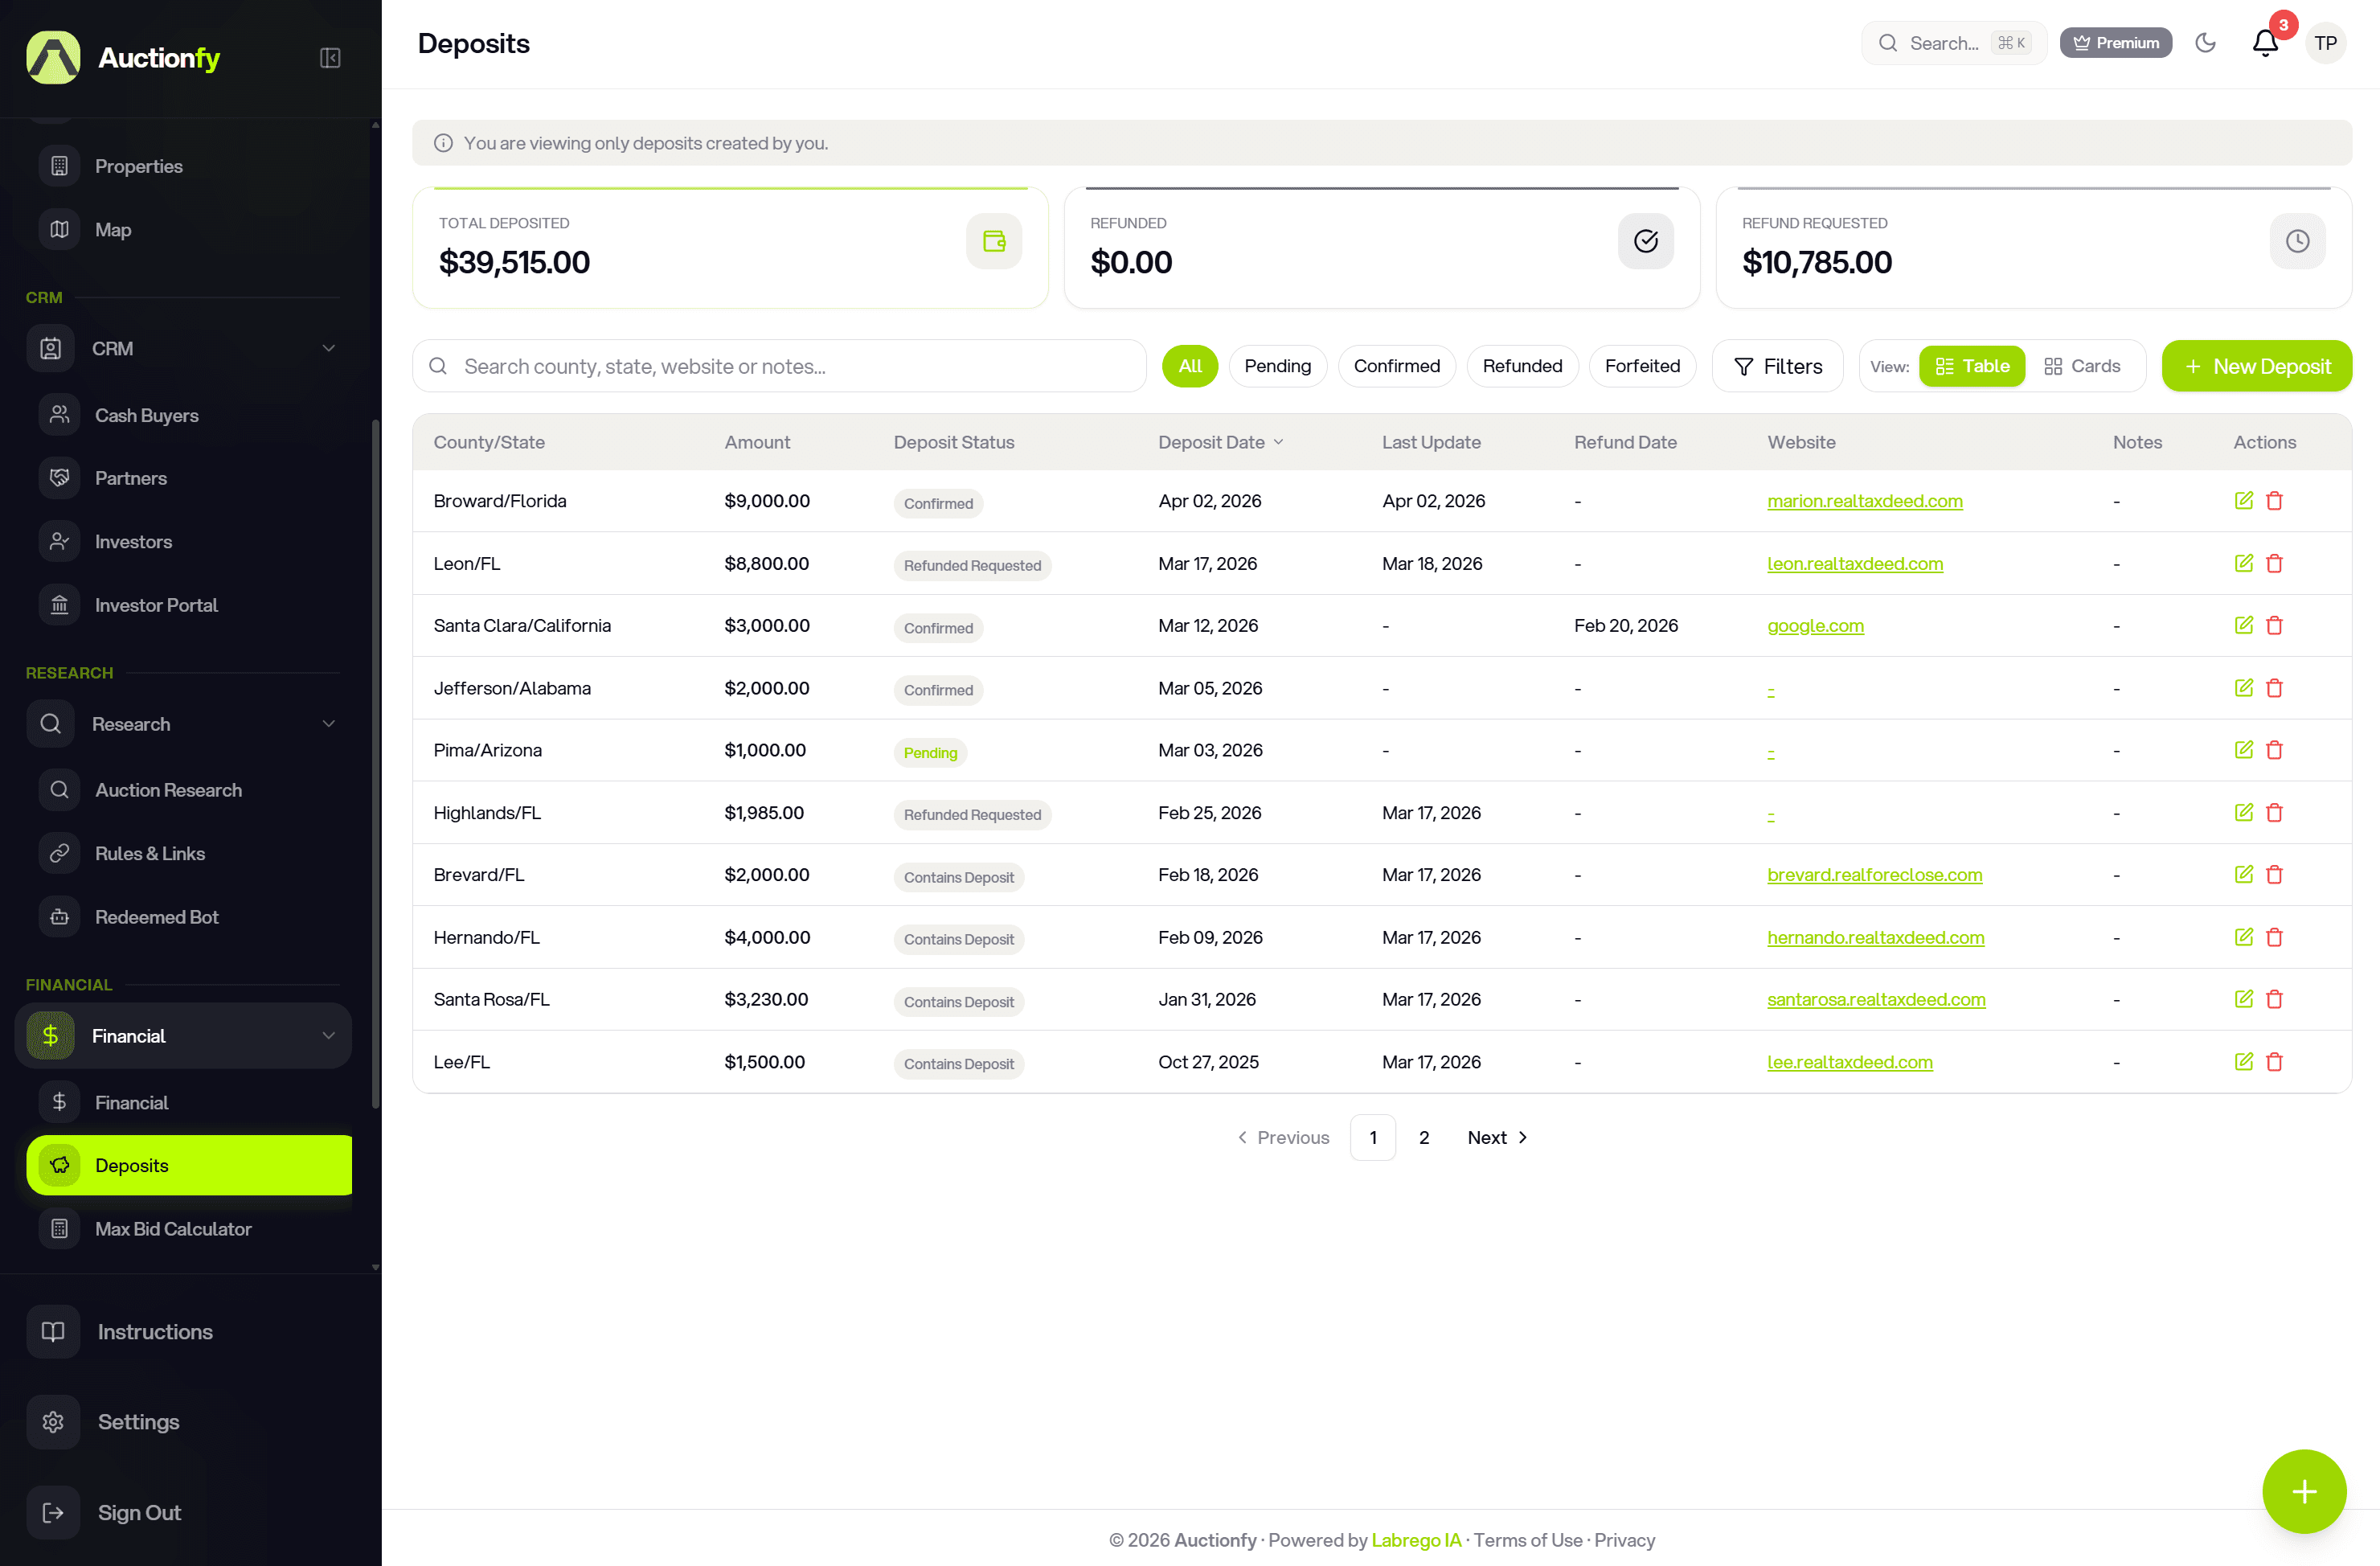Open Redeemed Bot from sidebar
Screen dimensions: 2380x1566
tap(156, 917)
